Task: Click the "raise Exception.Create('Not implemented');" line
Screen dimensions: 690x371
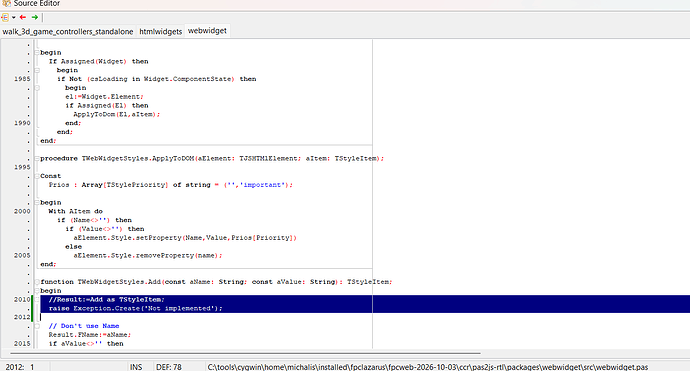Action: 136,309
